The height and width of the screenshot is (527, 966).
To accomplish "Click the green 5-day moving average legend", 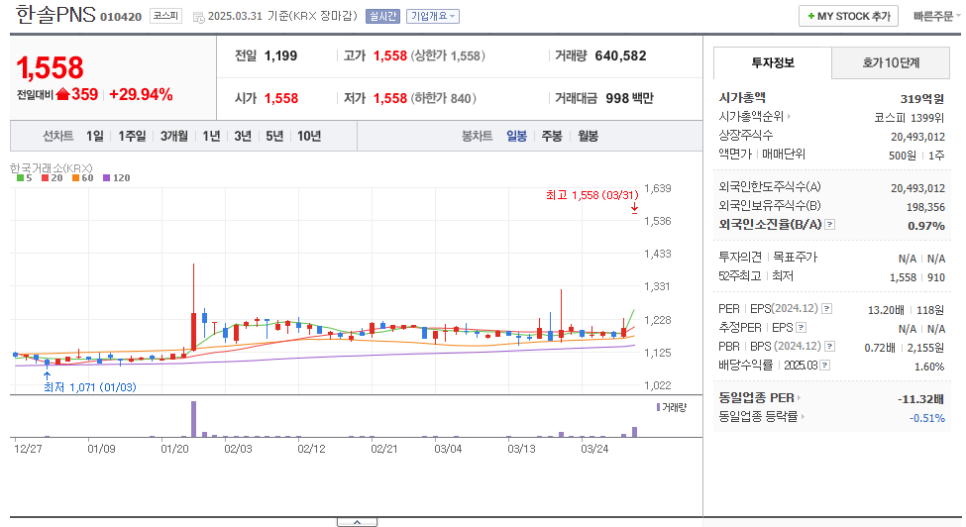I will pos(25,178).
